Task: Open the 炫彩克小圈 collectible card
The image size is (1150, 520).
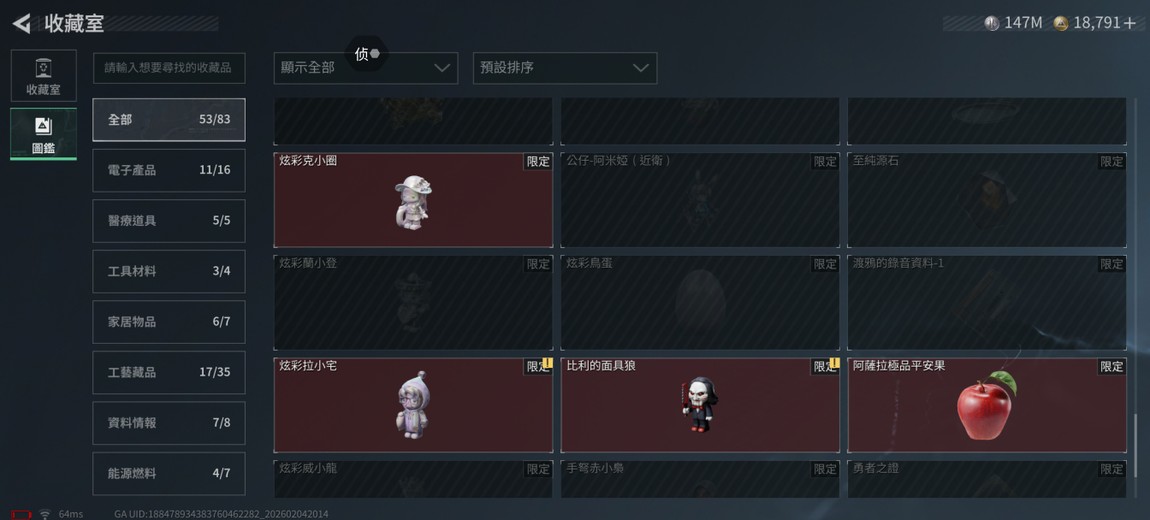Action: click(413, 199)
